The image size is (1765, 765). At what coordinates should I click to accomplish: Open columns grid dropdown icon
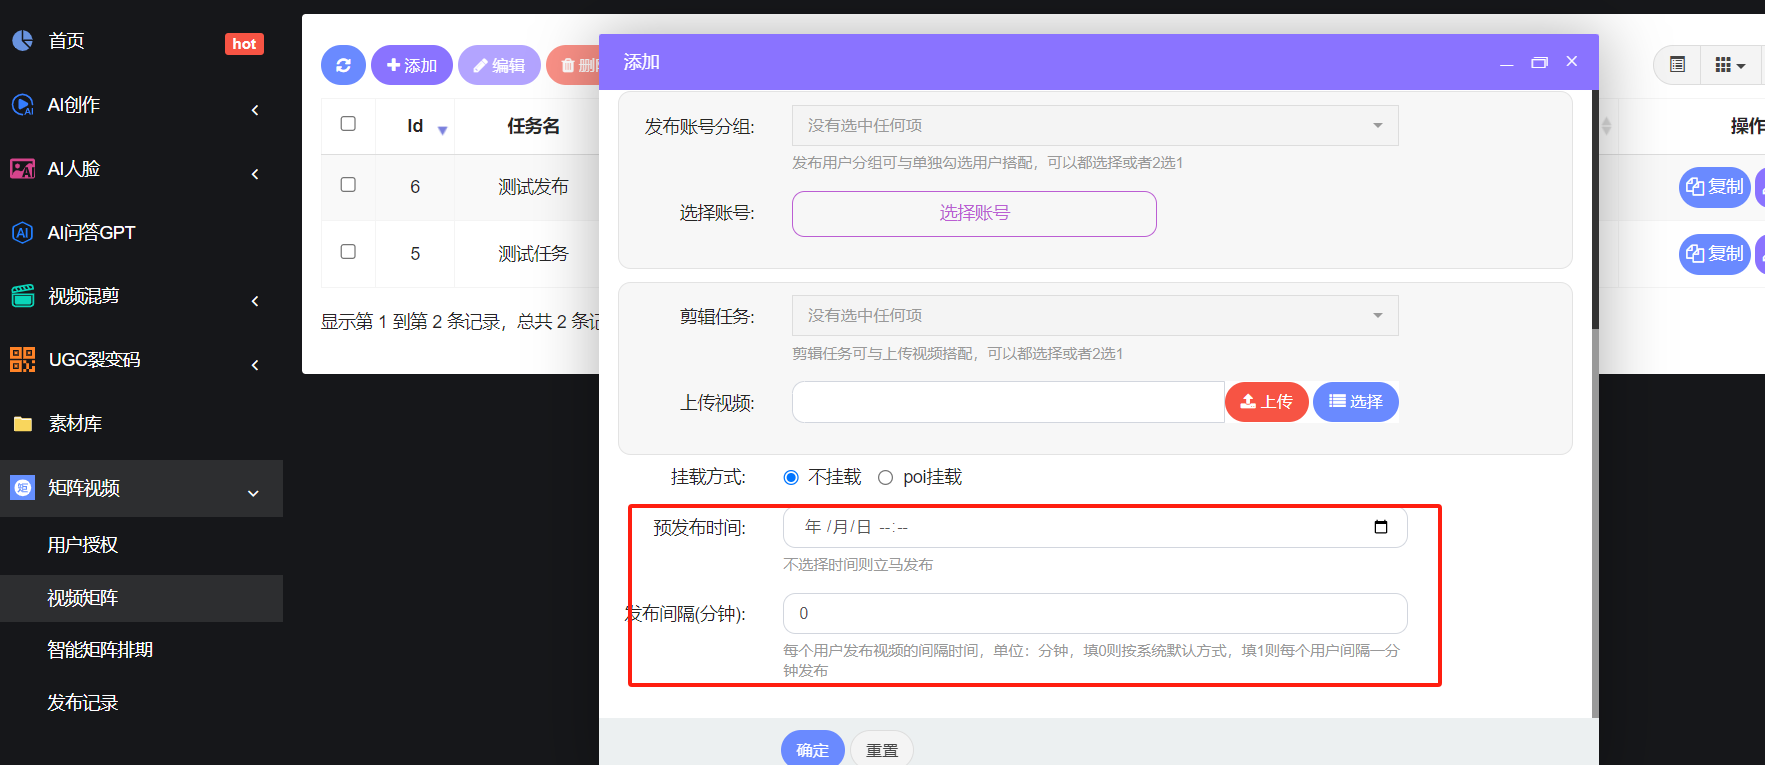(x=1730, y=65)
